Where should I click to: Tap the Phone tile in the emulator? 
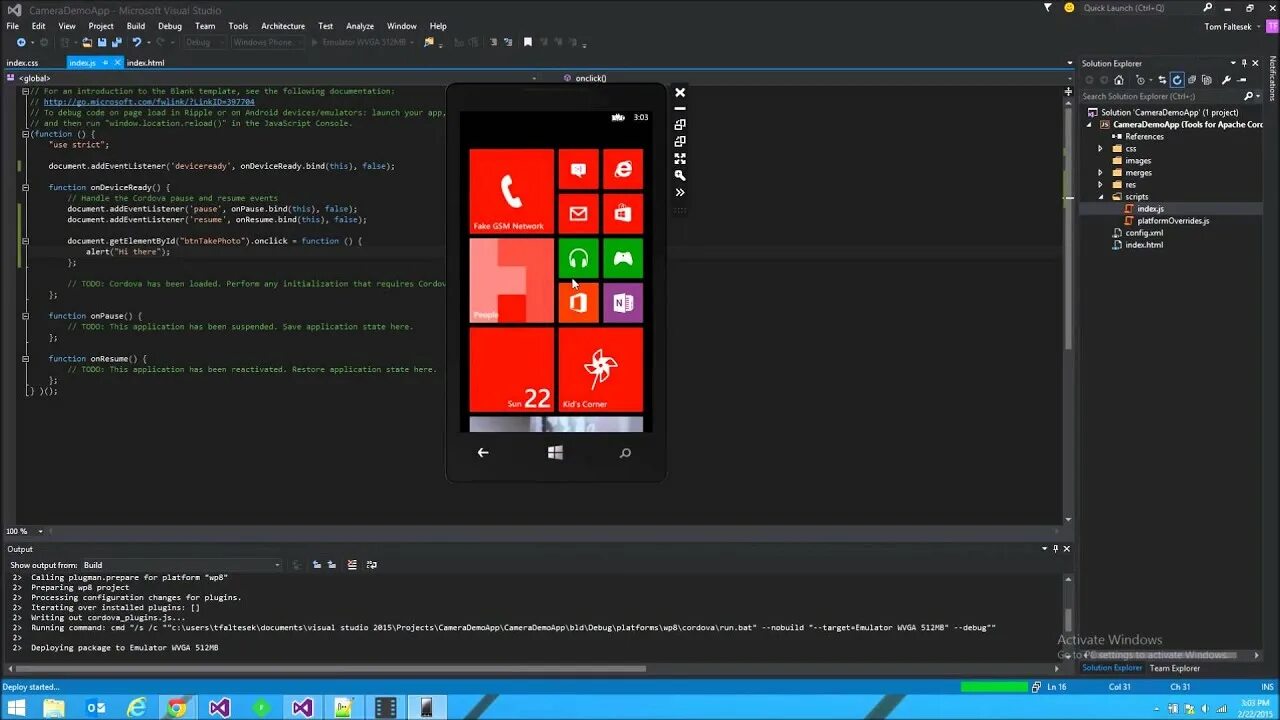(511, 191)
